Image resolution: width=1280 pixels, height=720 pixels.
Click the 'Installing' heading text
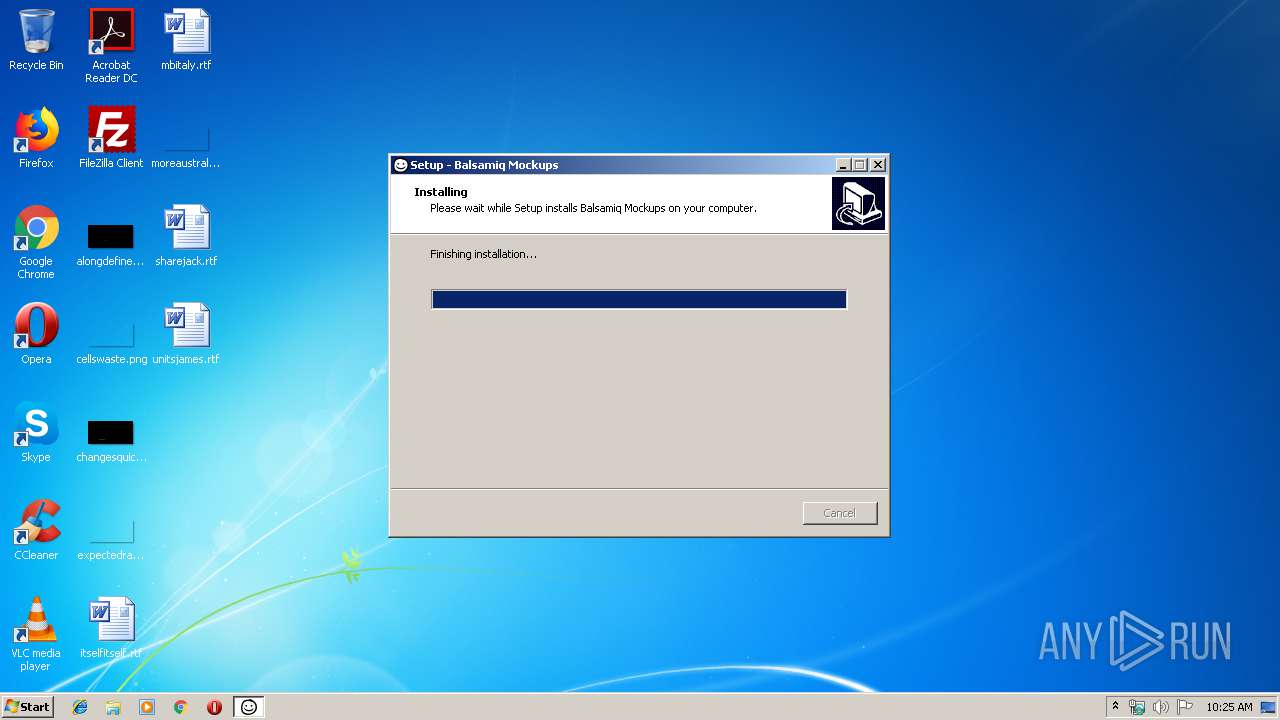[441, 192]
